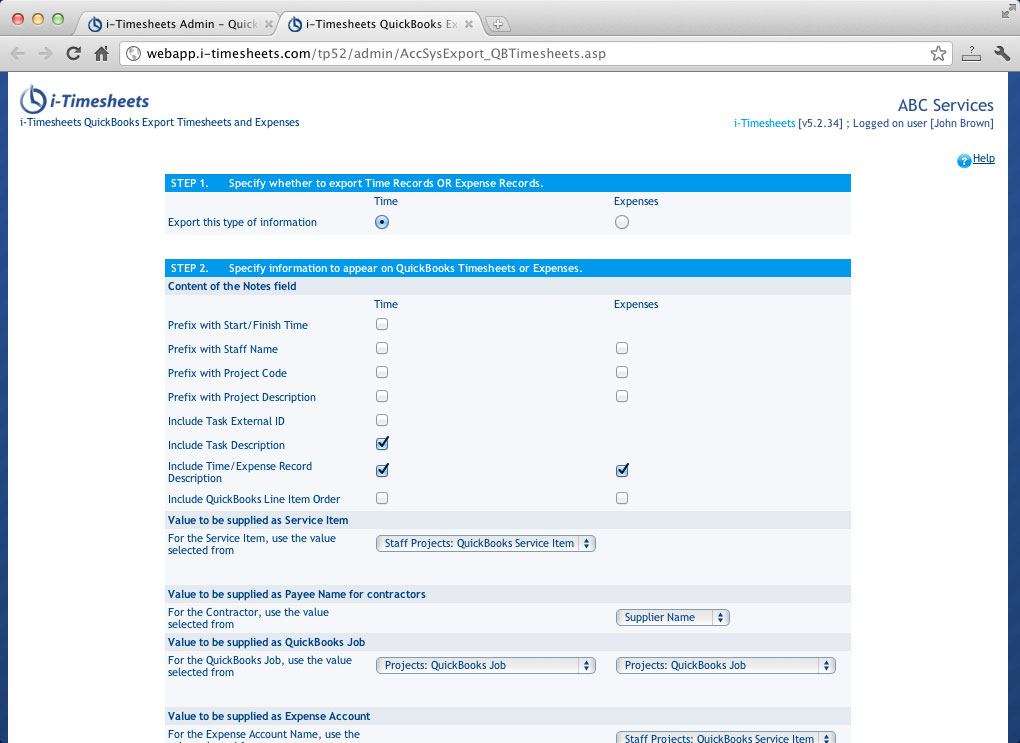The width and height of the screenshot is (1020, 743).
Task: Click the browser back arrow
Action: tap(18, 53)
